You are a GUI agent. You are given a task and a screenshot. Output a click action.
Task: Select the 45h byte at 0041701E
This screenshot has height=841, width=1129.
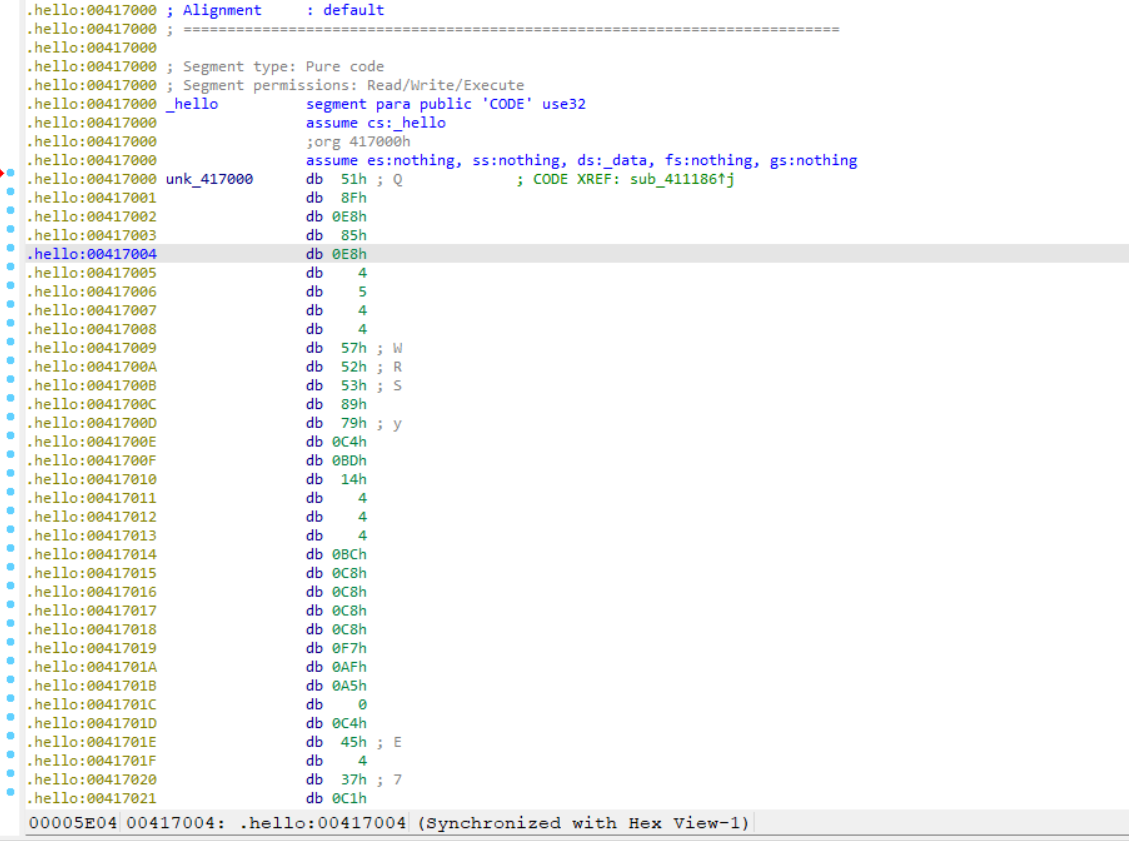[x=354, y=742]
